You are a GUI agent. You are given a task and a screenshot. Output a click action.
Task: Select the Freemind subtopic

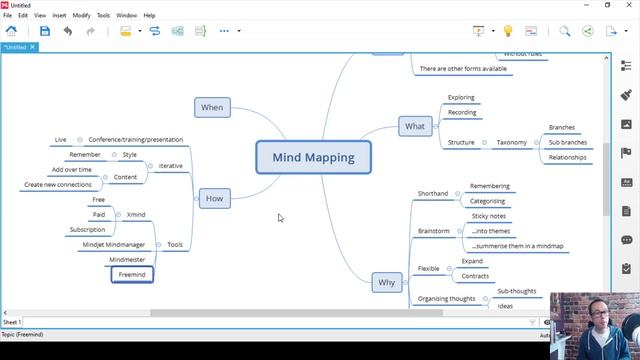(132, 275)
